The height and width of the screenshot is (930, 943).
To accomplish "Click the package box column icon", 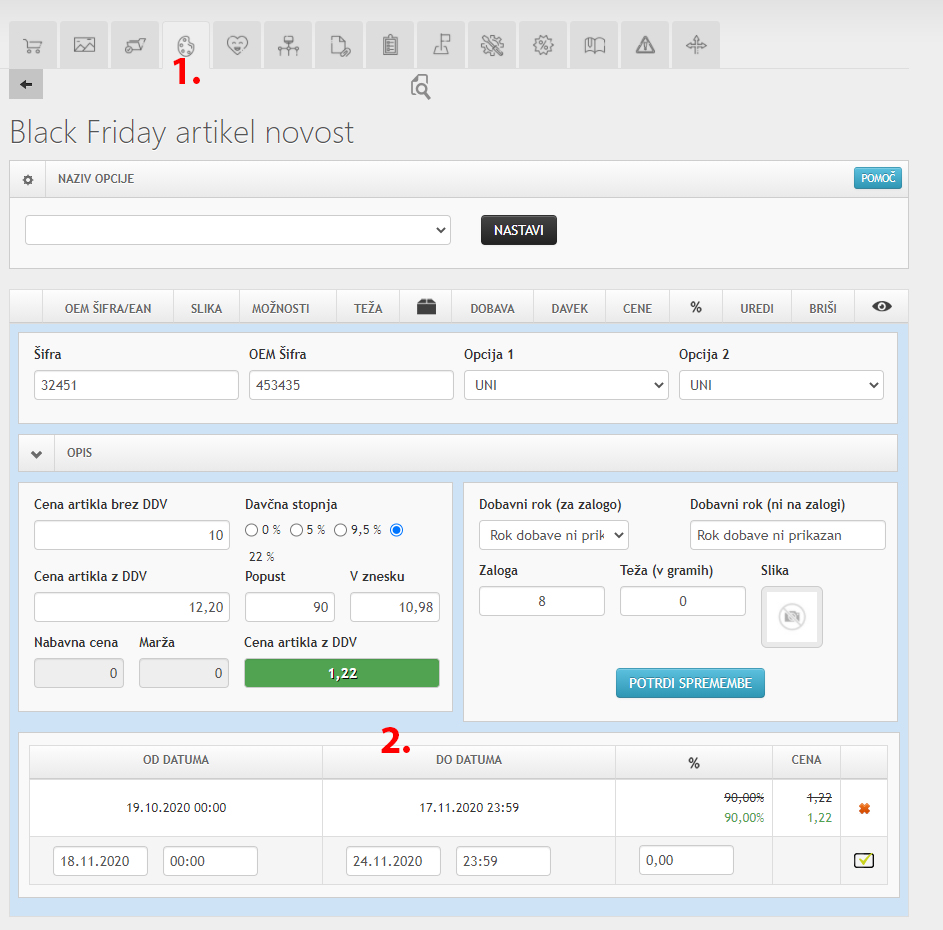I will (426, 307).
